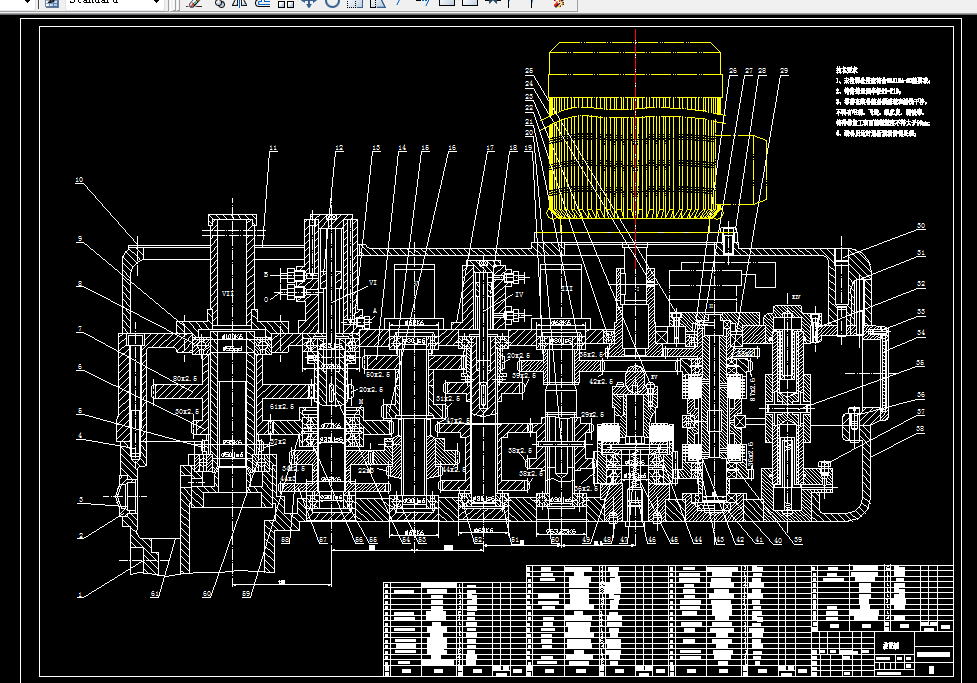Select the Copy object tool icon
This screenshot has height=683, width=977.
[x=219, y=2]
